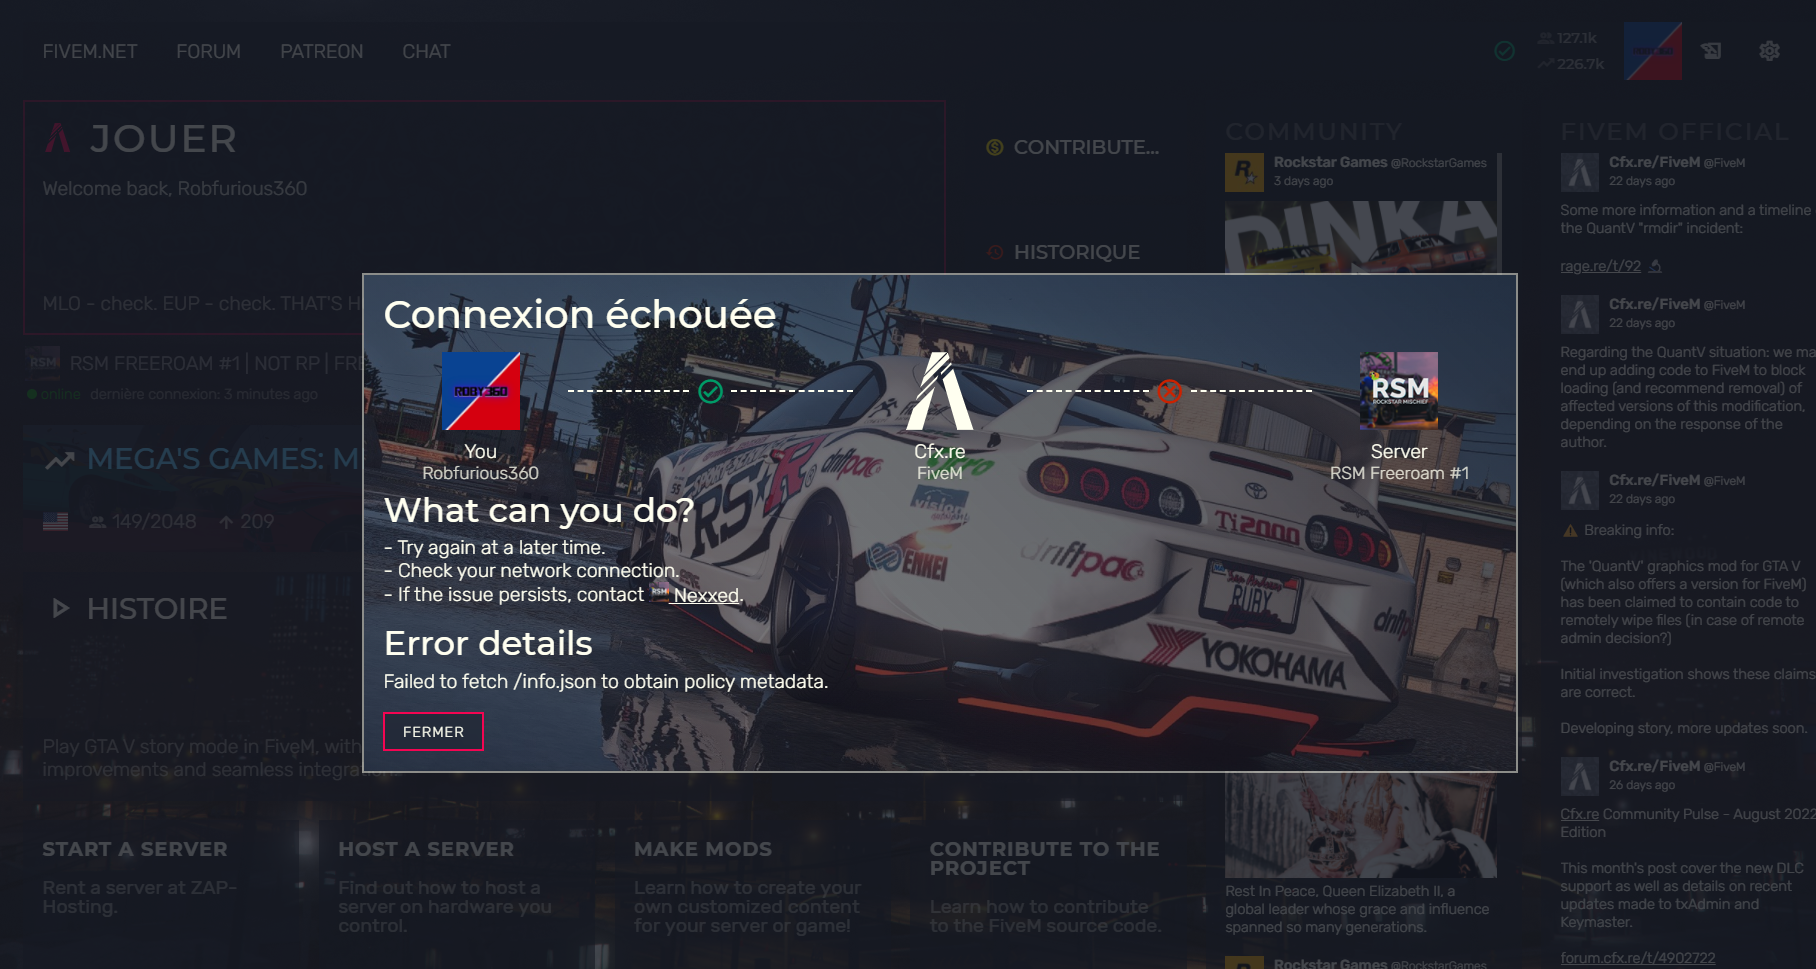Click Cfx.re avatar on the 26 days ago post
The height and width of the screenshot is (969, 1816).
pos(1580,776)
